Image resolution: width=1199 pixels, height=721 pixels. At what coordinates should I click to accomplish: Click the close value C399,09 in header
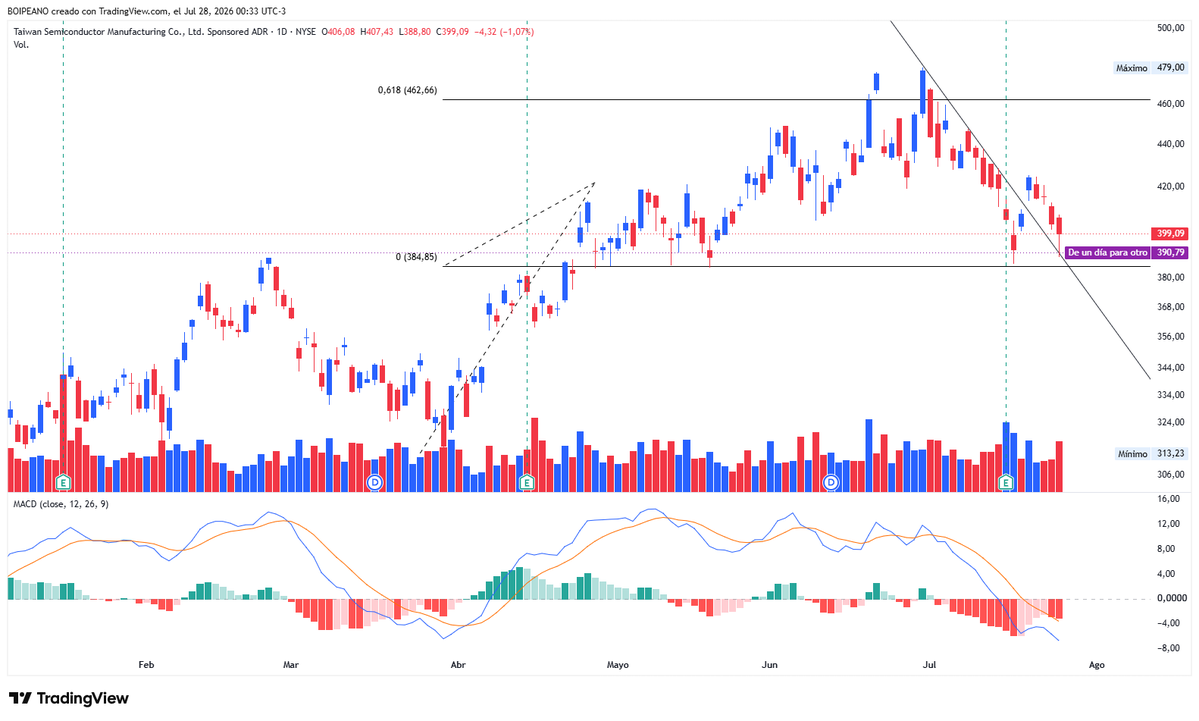click(452, 32)
